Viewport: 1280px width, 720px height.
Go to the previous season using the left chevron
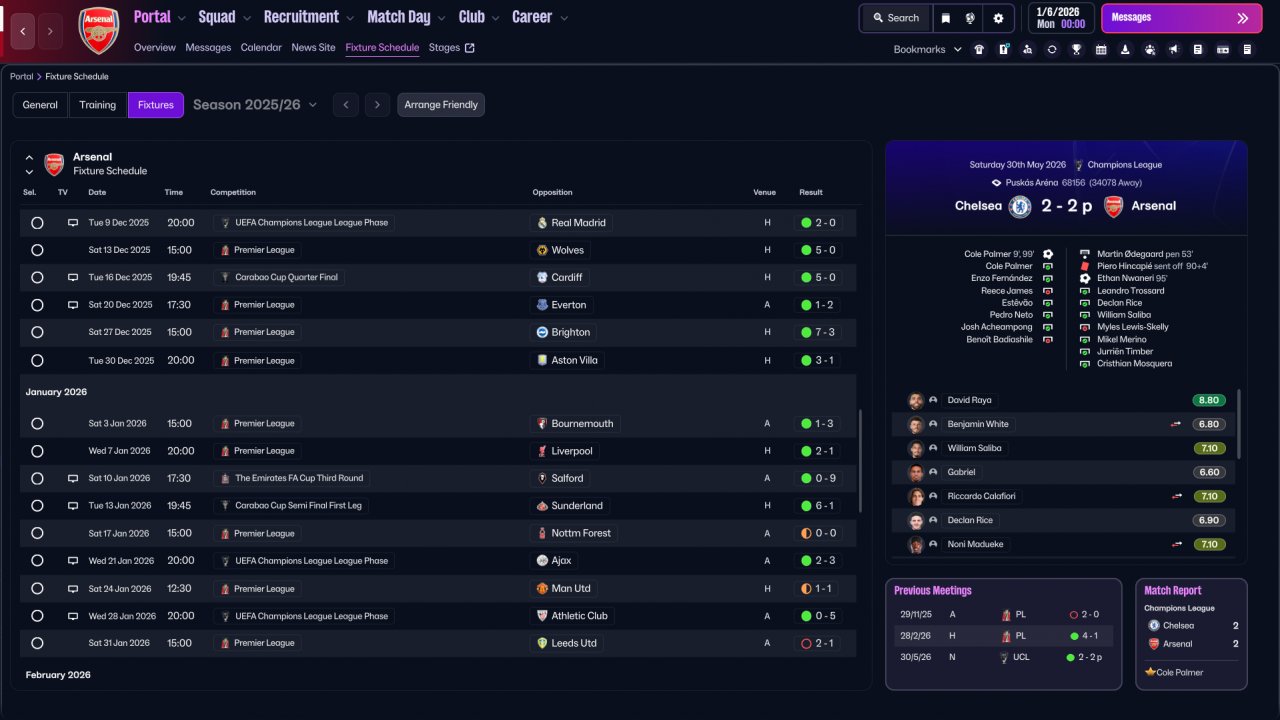tap(345, 105)
